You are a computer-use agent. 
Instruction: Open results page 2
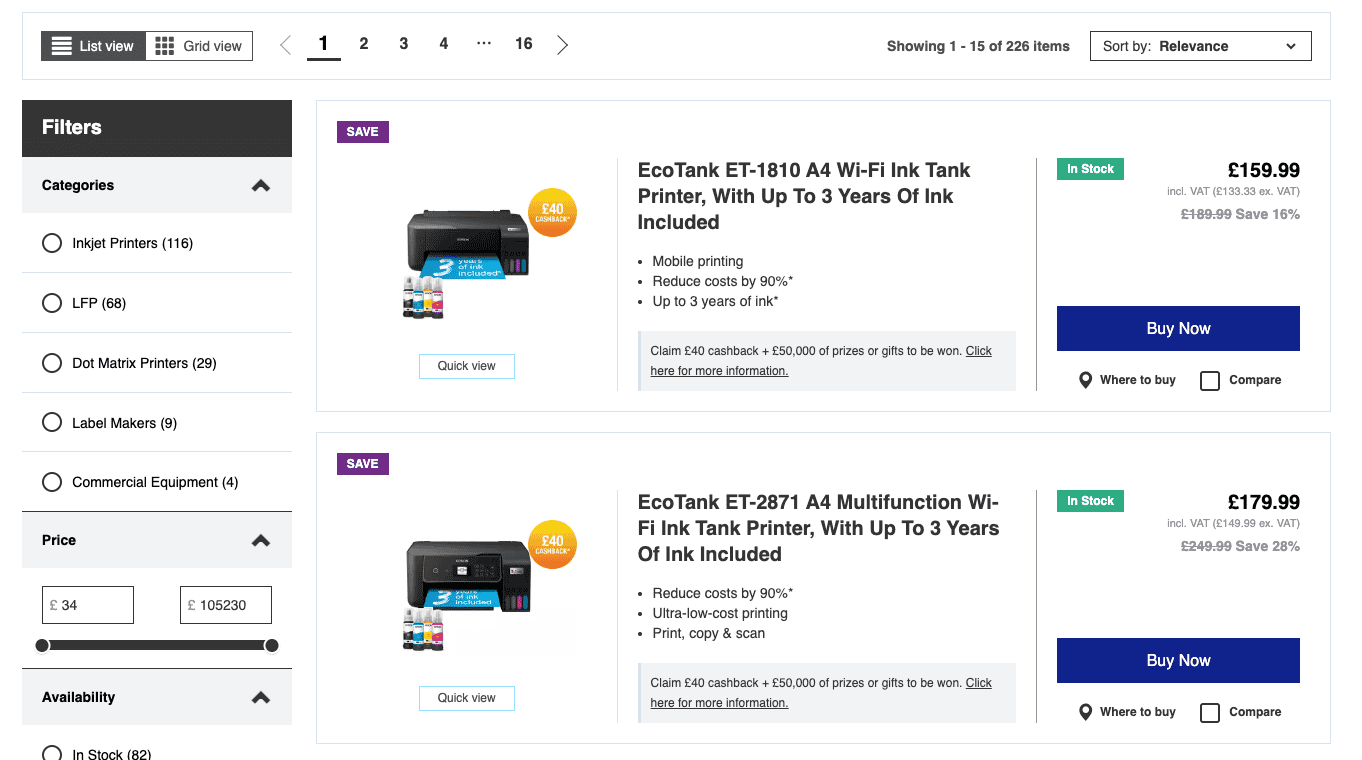coord(364,44)
